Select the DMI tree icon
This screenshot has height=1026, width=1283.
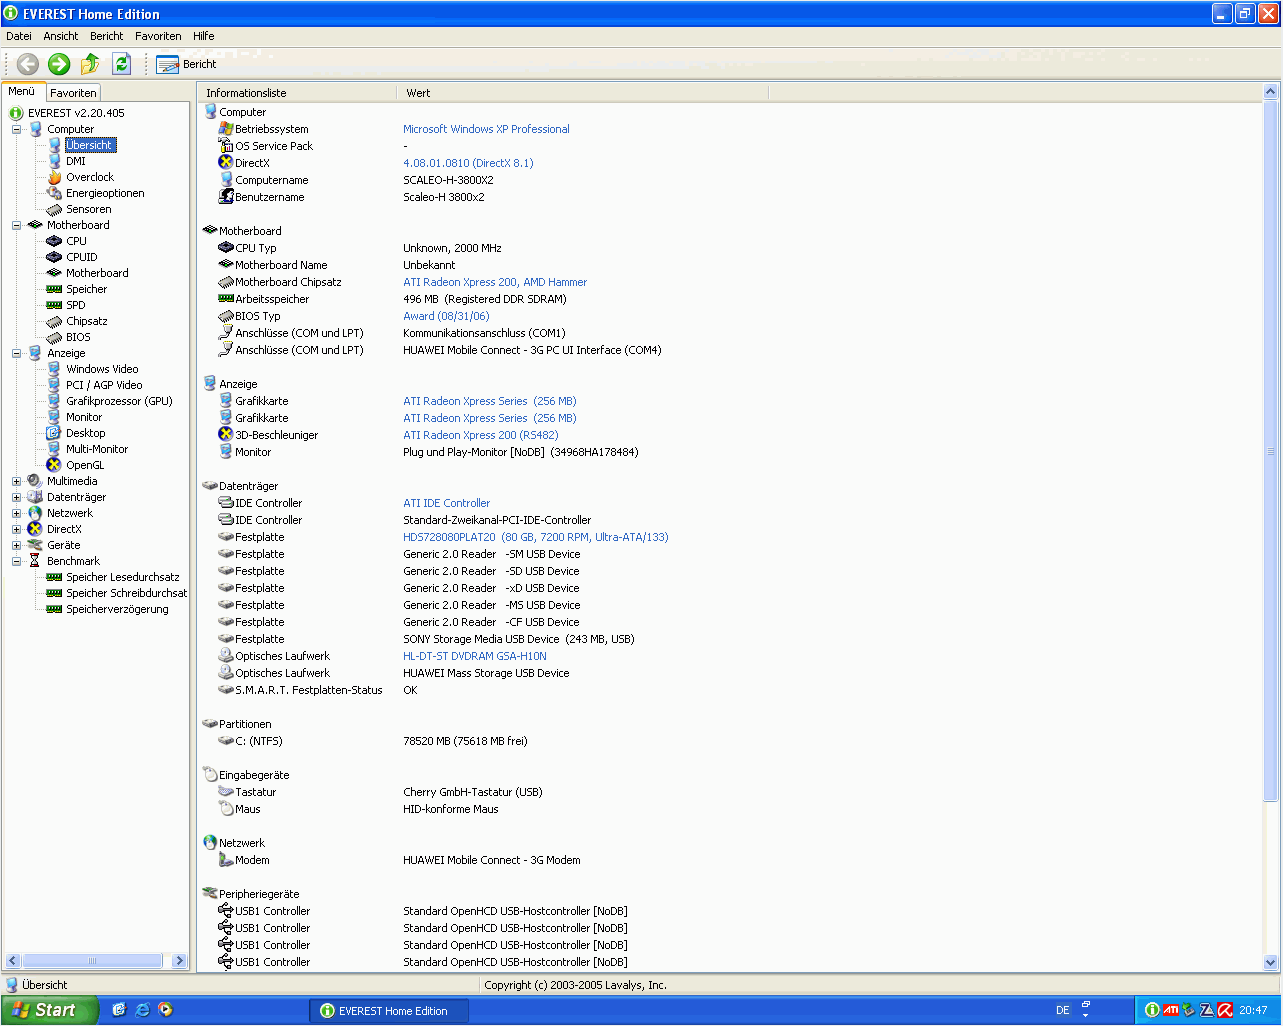[54, 161]
